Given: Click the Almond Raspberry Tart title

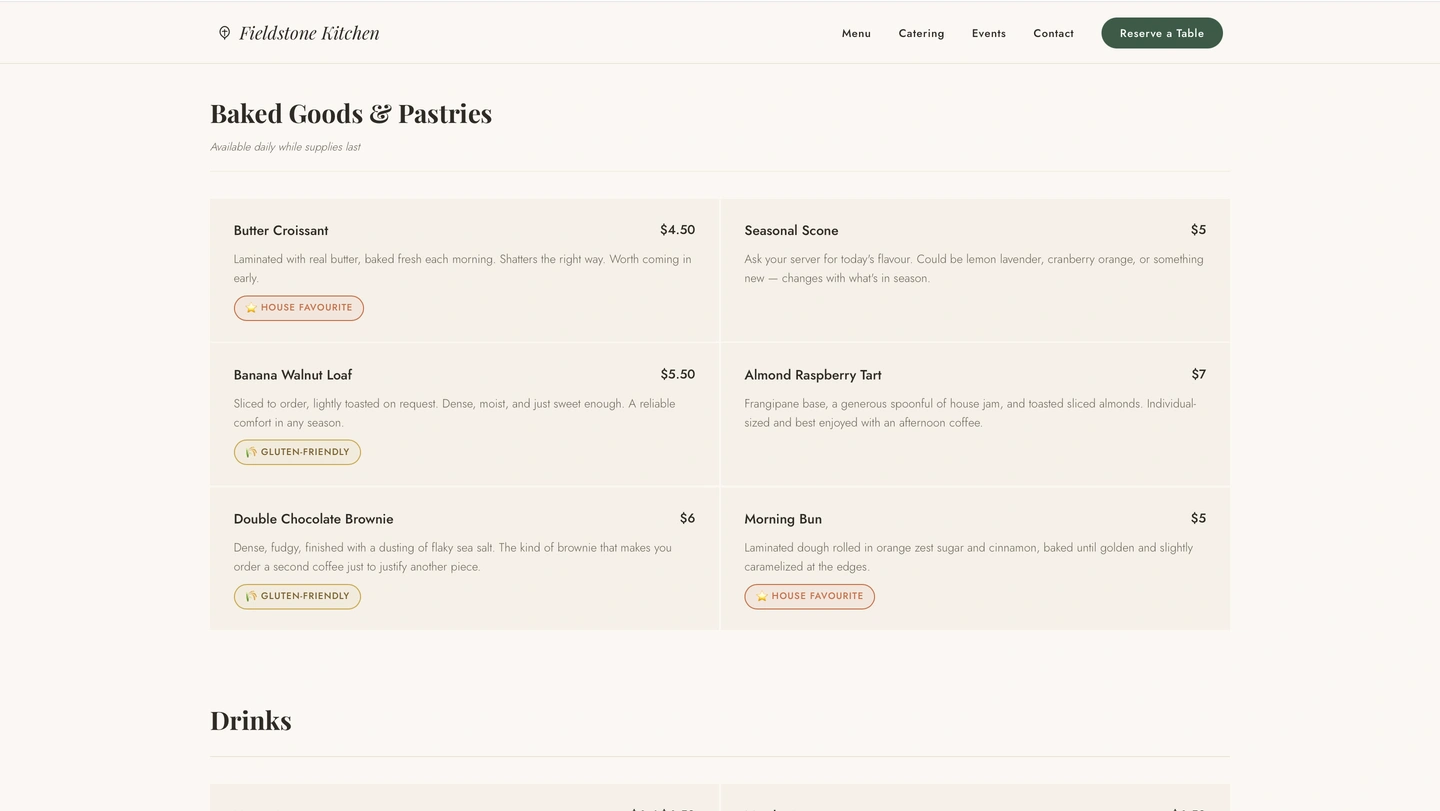Looking at the screenshot, I should [812, 375].
